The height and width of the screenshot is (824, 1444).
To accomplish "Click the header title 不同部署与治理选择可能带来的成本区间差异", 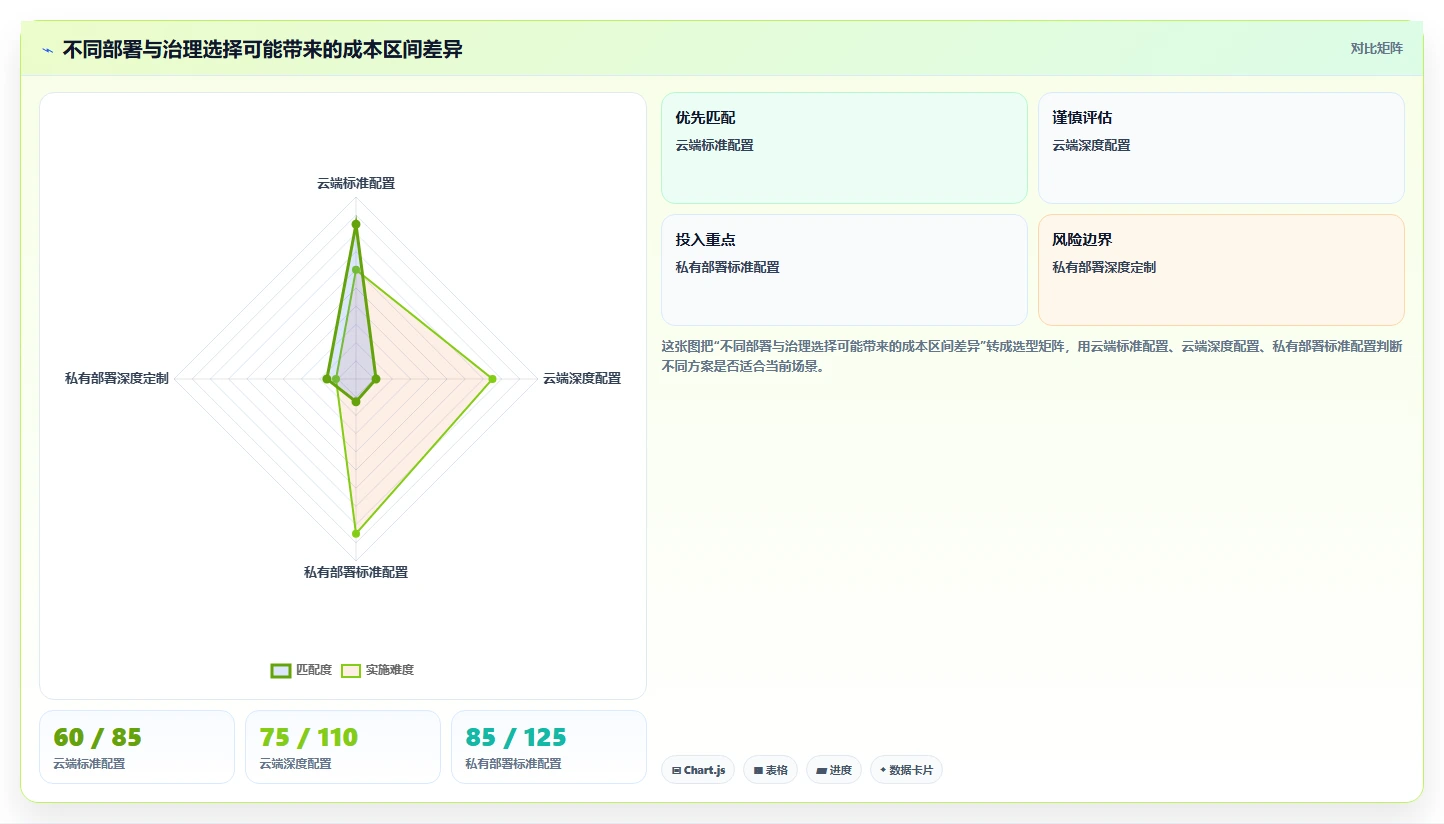I will click(262, 49).
